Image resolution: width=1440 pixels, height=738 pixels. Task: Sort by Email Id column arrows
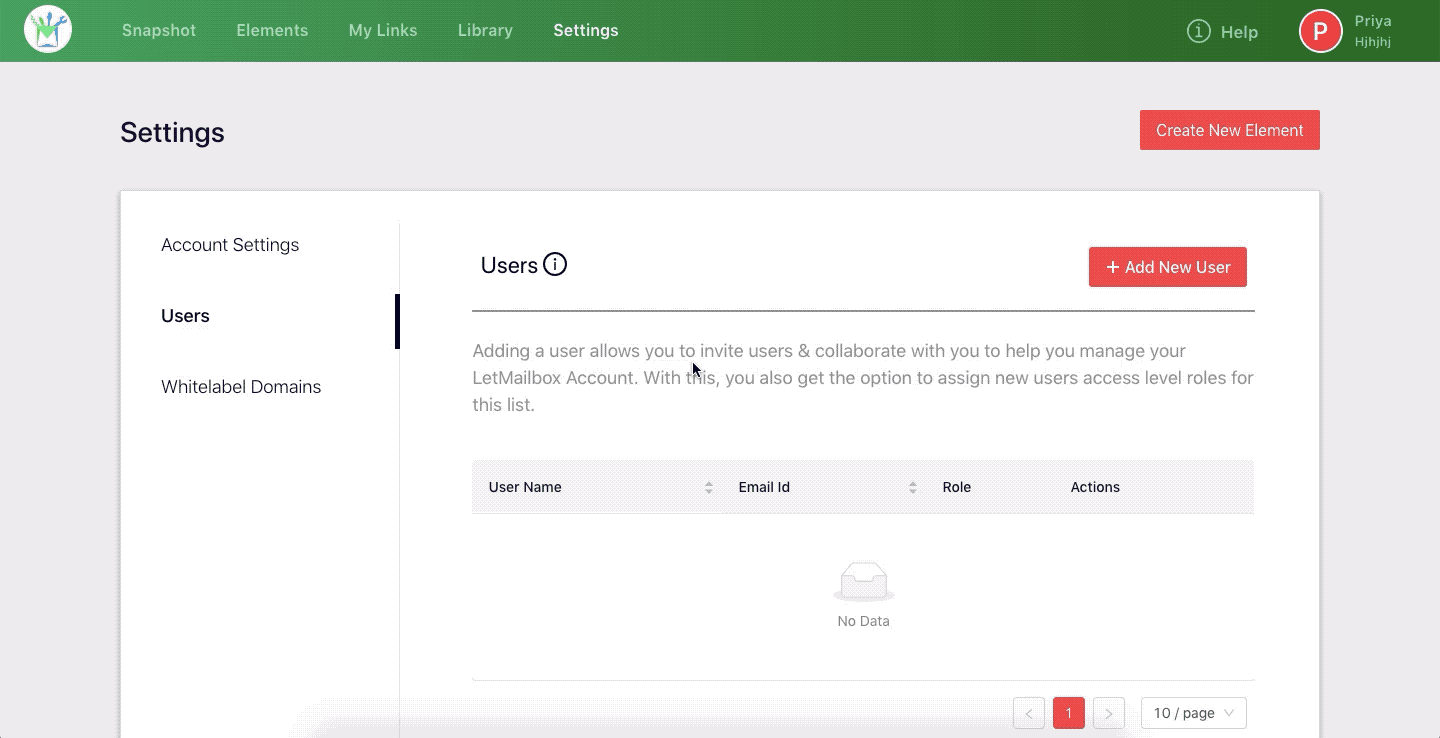913,488
